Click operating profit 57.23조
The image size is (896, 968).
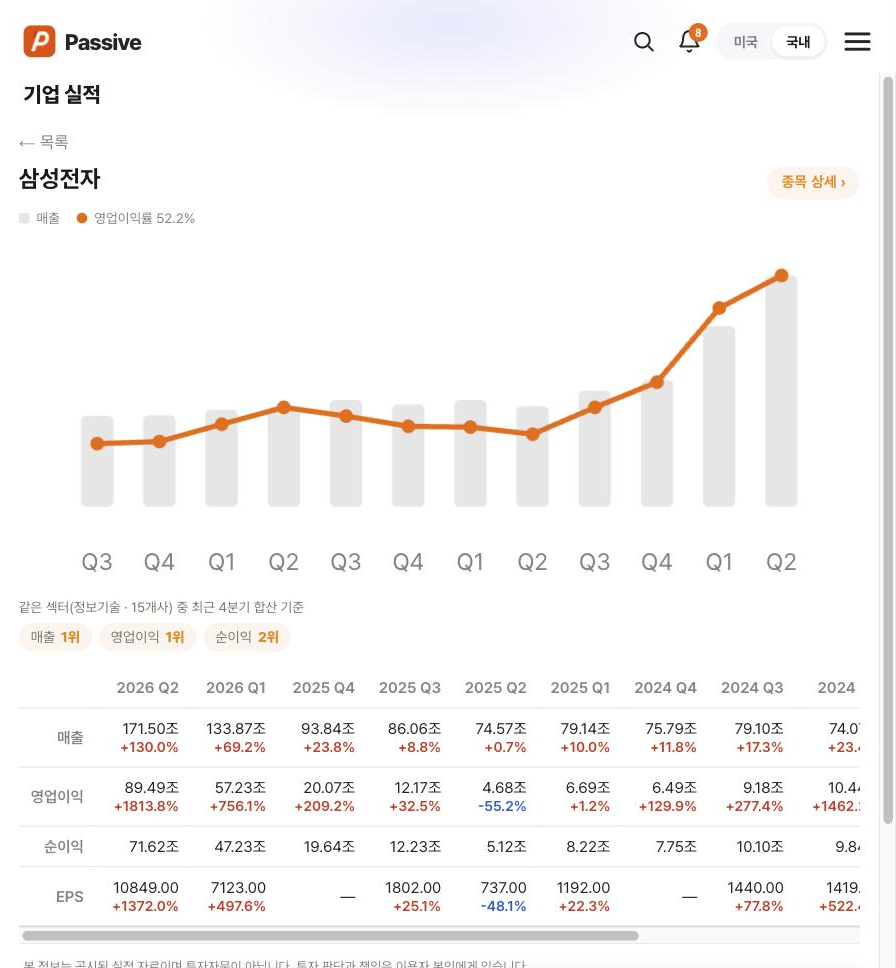tap(240, 788)
